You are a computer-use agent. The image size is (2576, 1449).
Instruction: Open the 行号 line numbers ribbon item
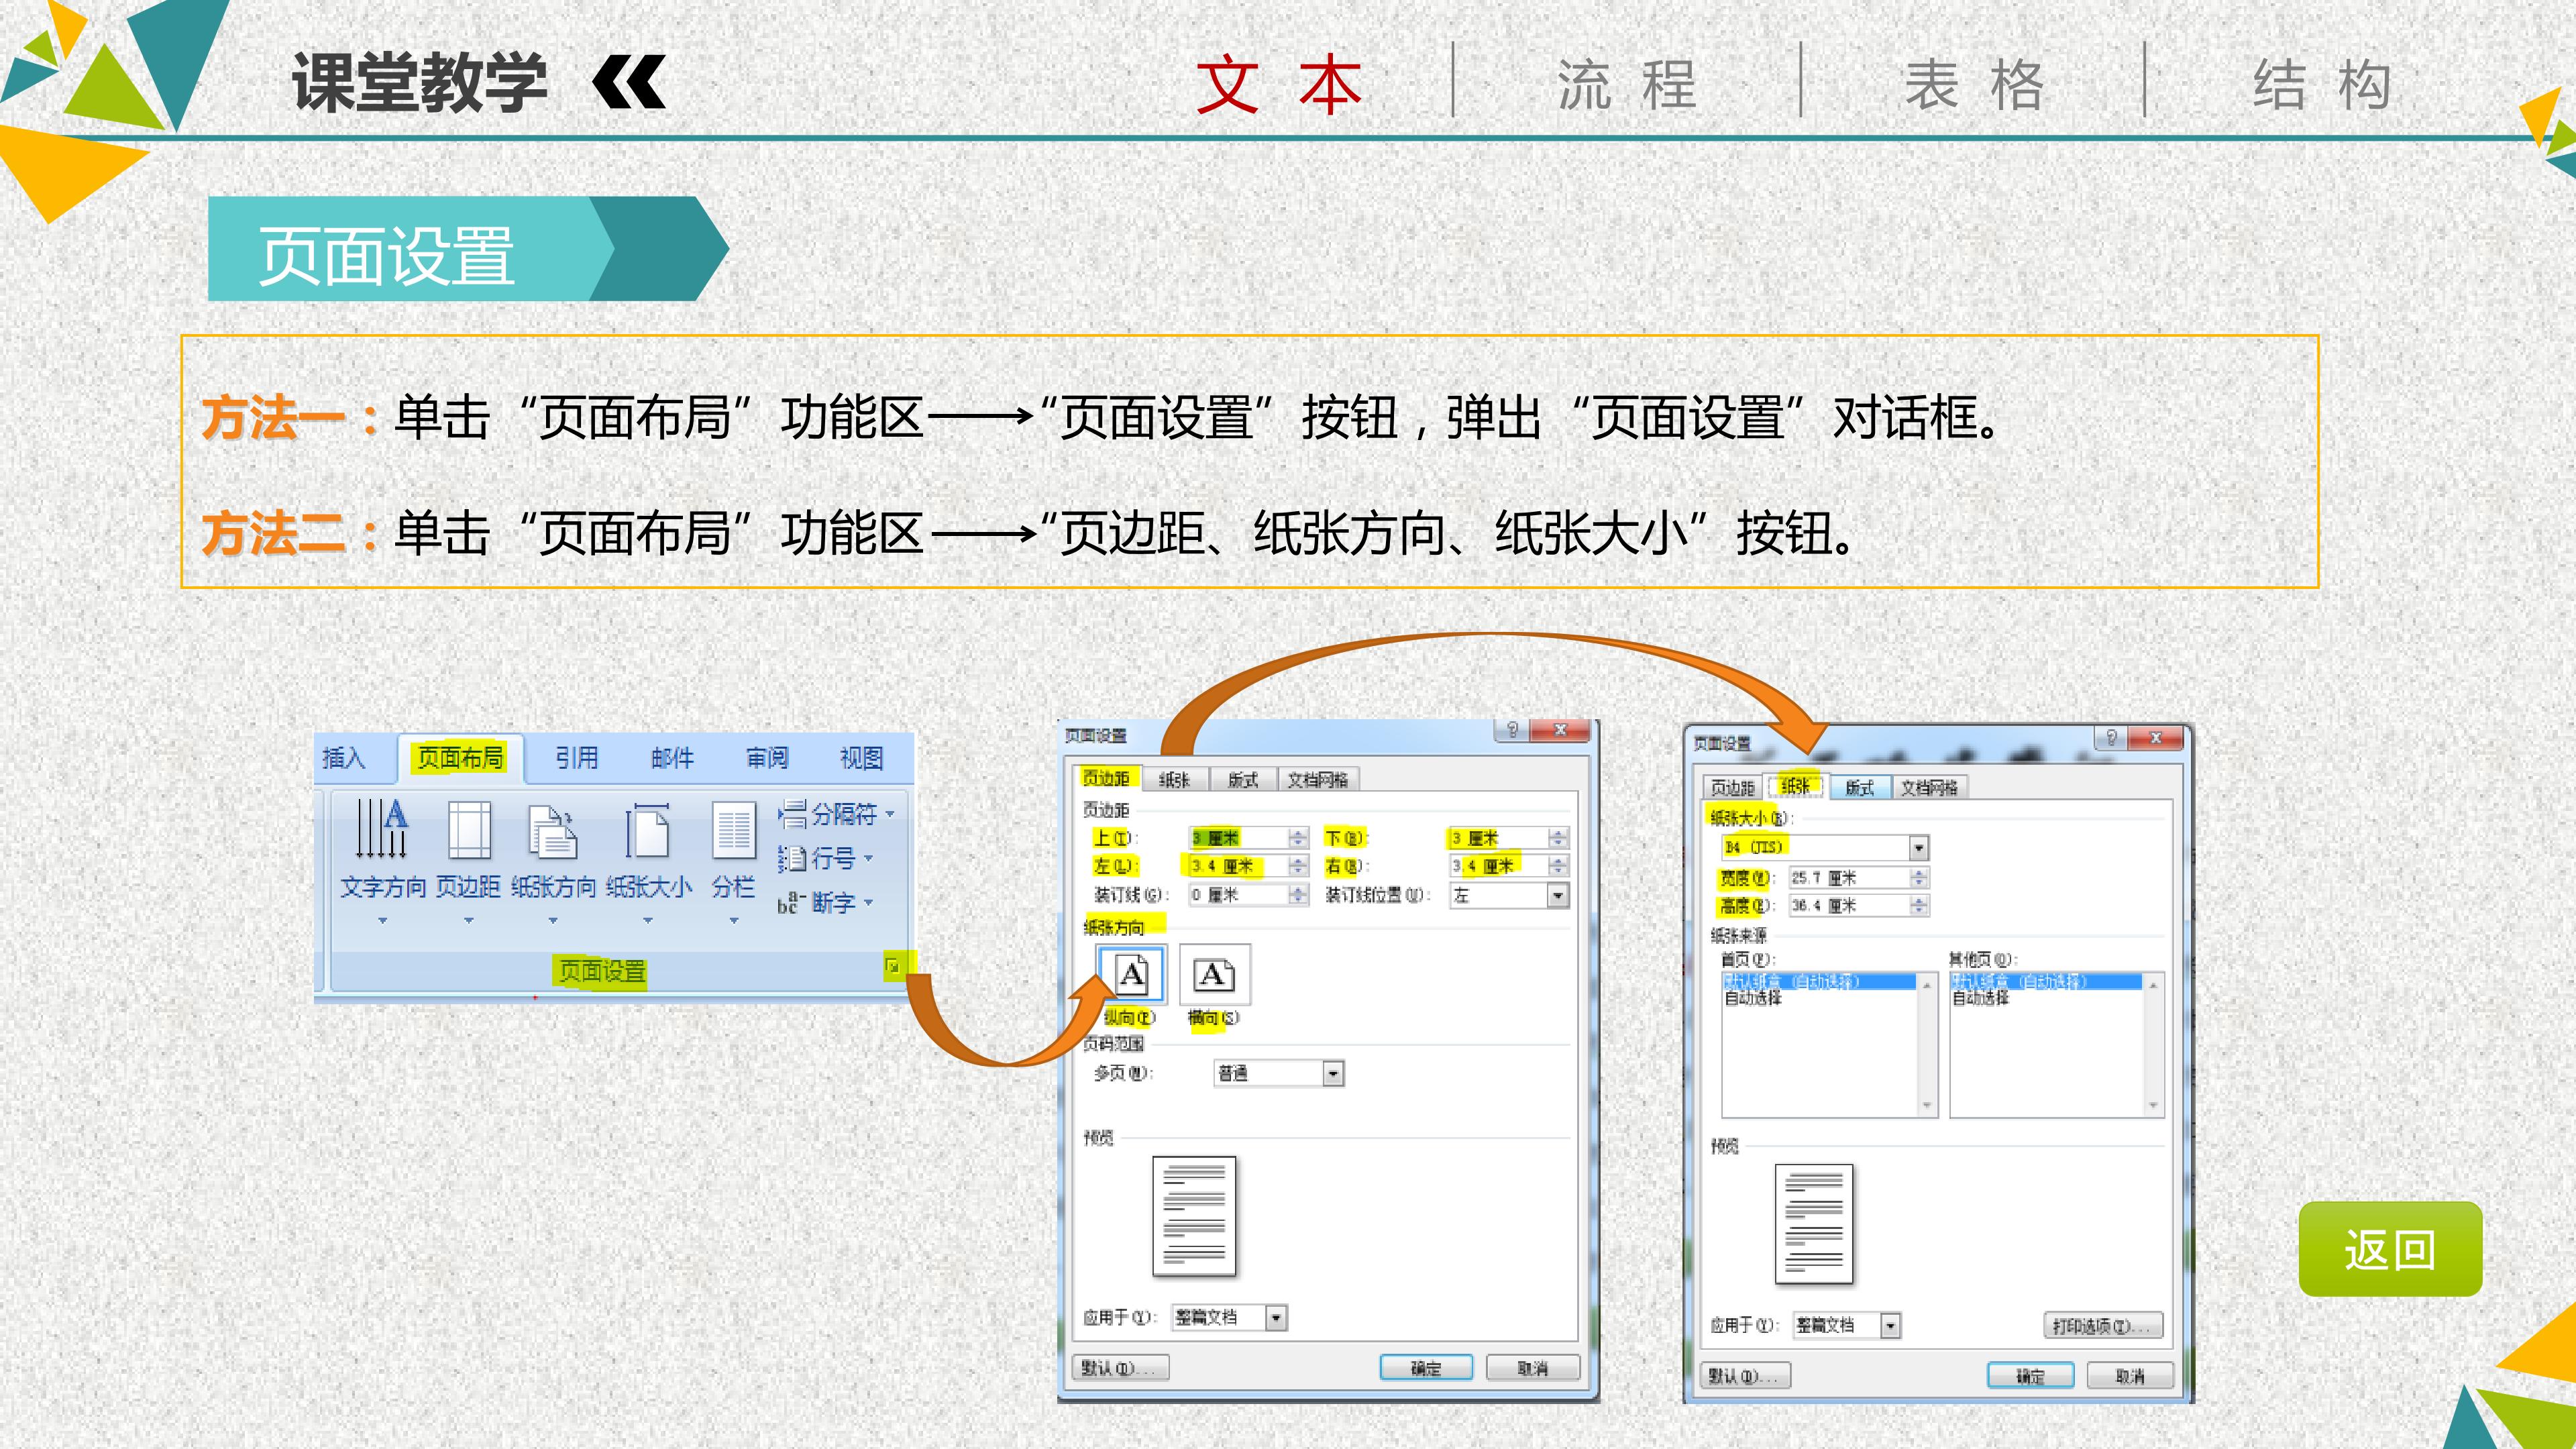[825, 858]
